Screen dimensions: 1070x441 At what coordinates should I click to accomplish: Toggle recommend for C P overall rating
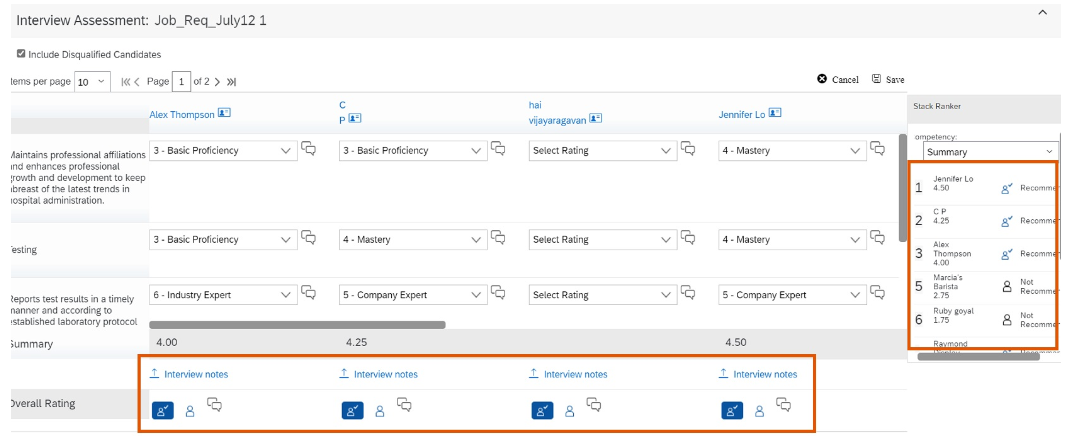point(353,411)
